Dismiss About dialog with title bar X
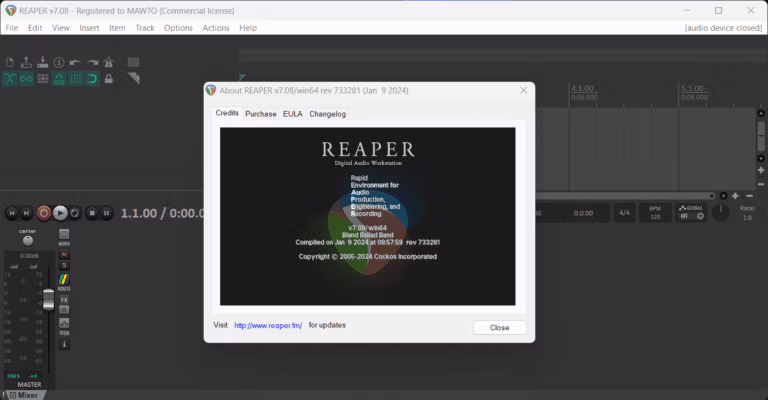768x400 pixels. [524, 90]
